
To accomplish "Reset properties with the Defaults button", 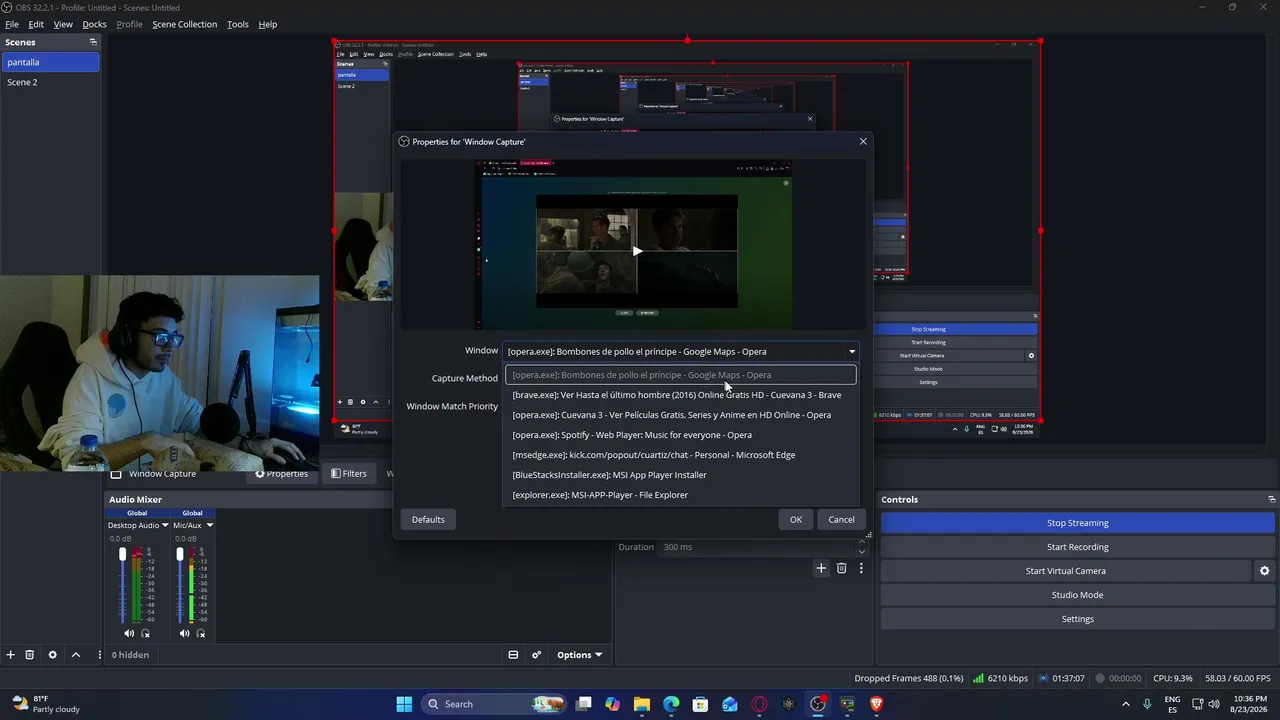I will point(428,519).
